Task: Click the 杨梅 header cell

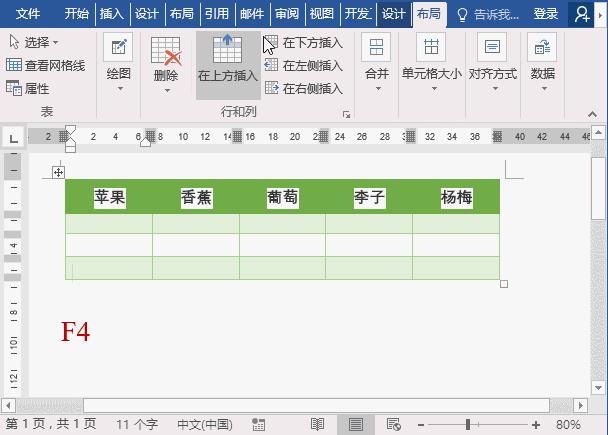Action: click(x=456, y=197)
